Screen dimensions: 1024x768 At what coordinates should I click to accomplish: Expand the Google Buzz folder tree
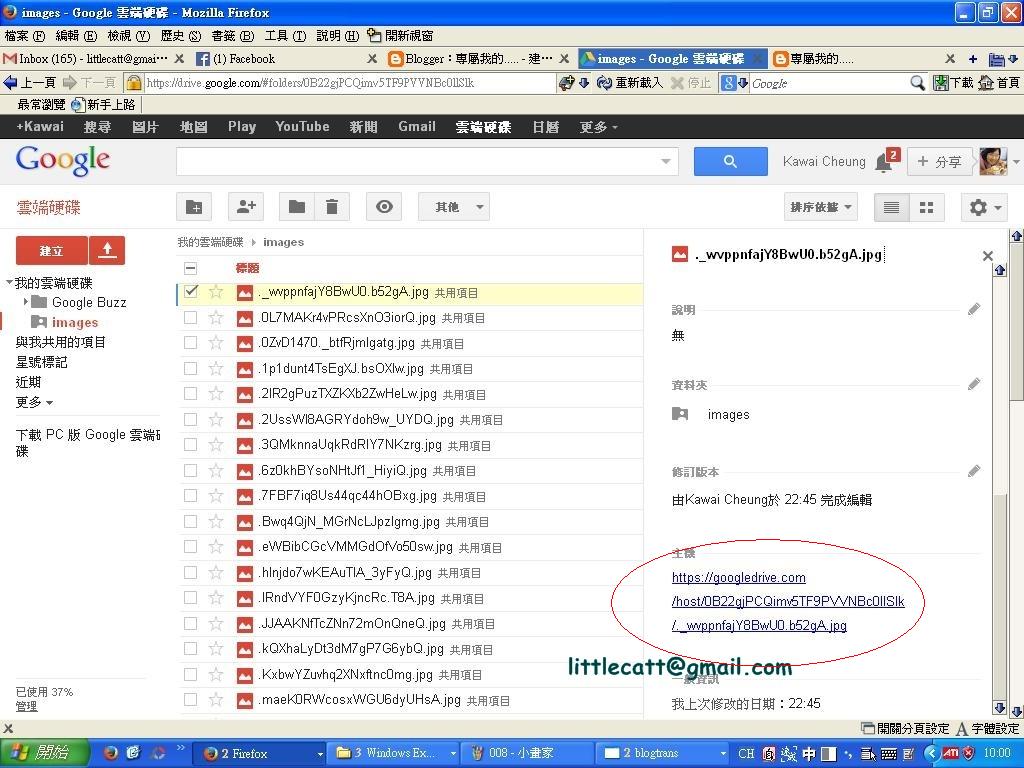(x=25, y=302)
